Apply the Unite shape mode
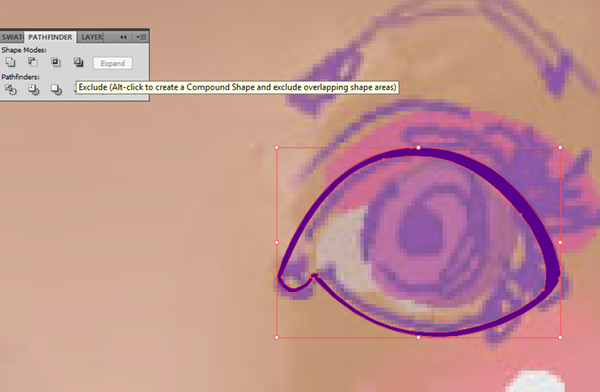 [x=10, y=62]
